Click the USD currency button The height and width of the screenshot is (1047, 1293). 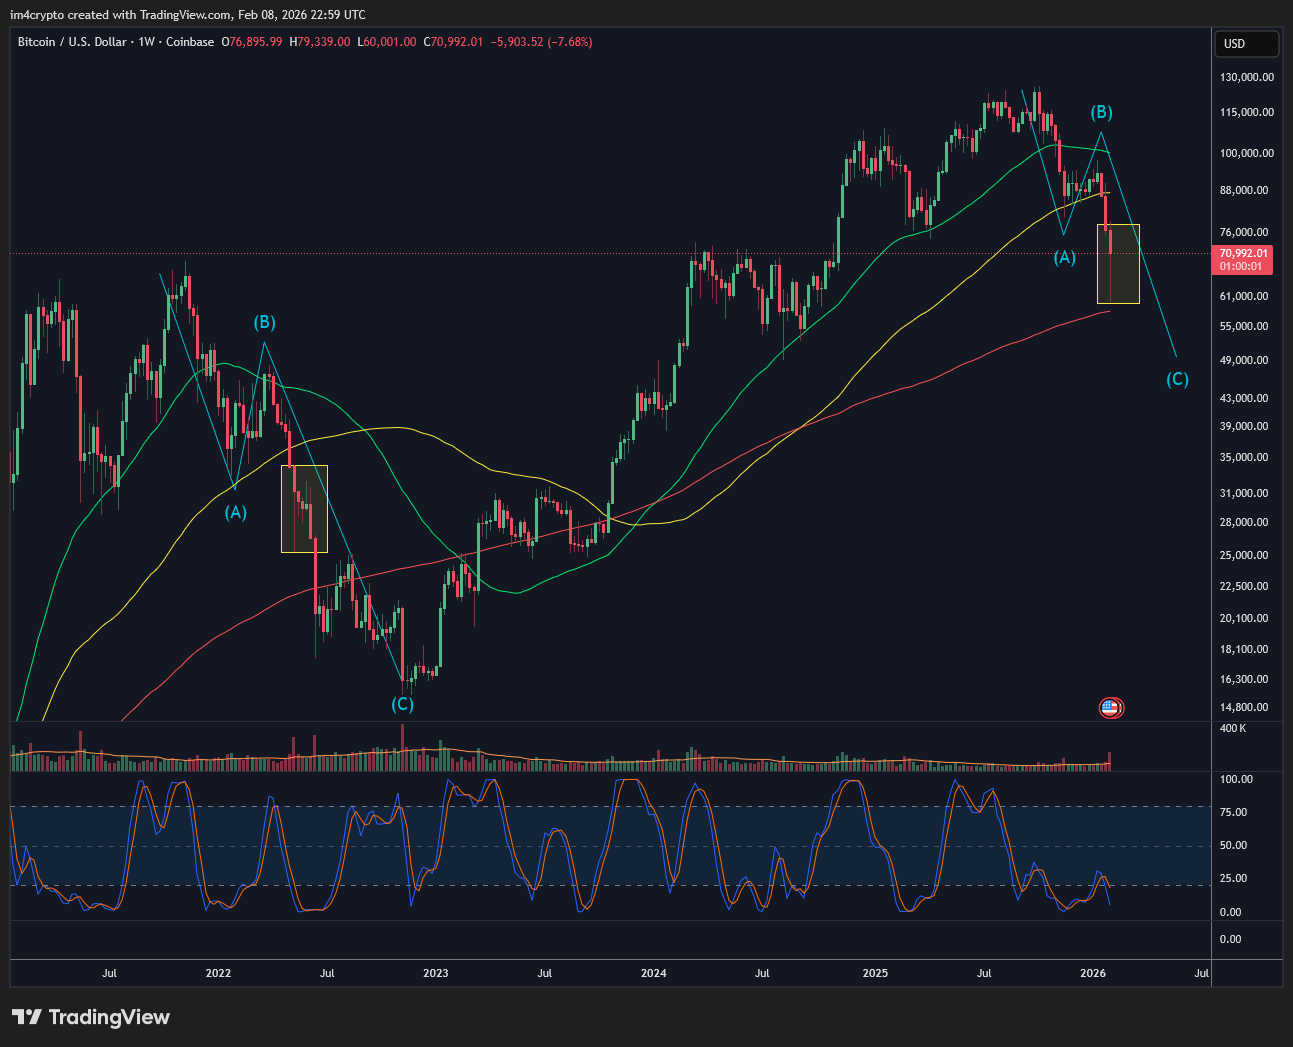tap(1246, 44)
